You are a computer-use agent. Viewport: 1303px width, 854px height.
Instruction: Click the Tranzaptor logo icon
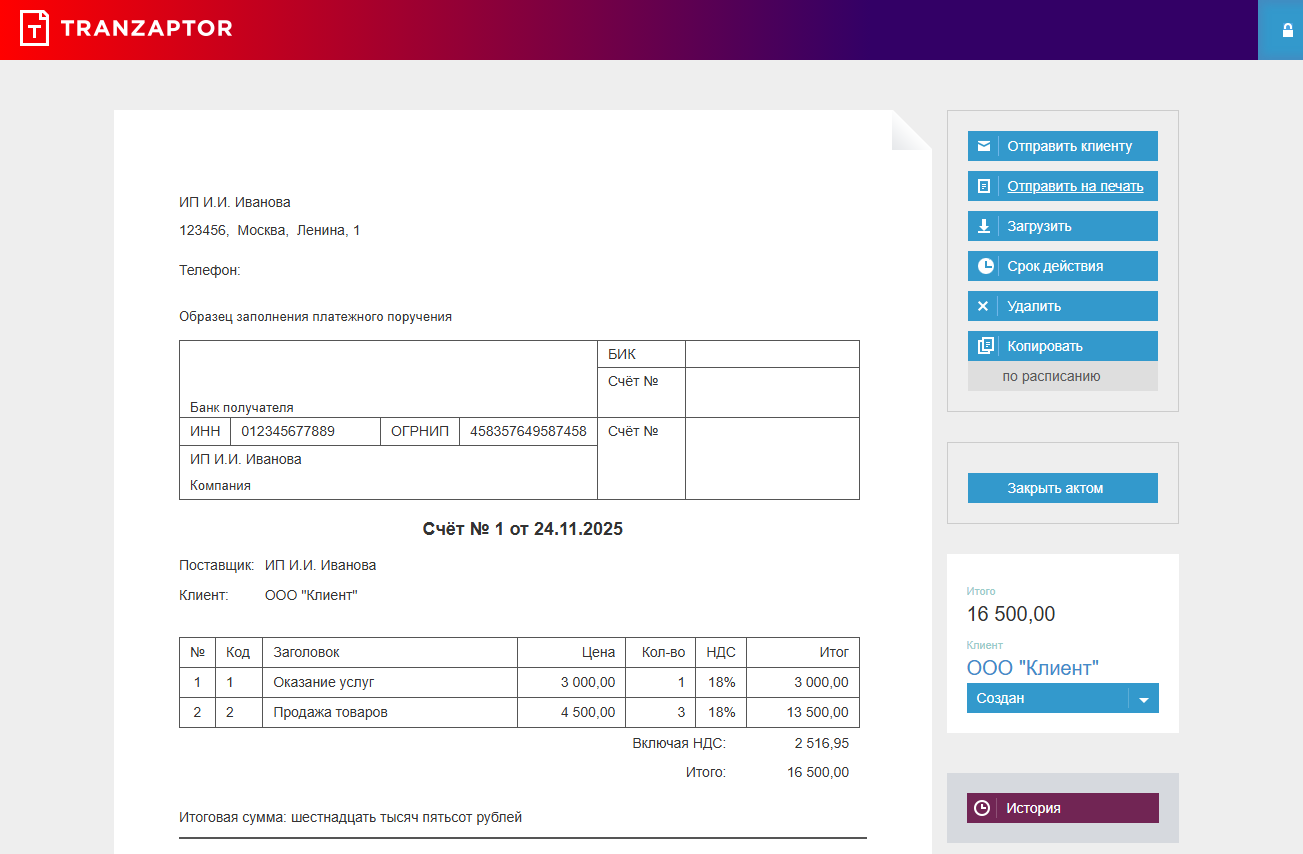tap(34, 28)
